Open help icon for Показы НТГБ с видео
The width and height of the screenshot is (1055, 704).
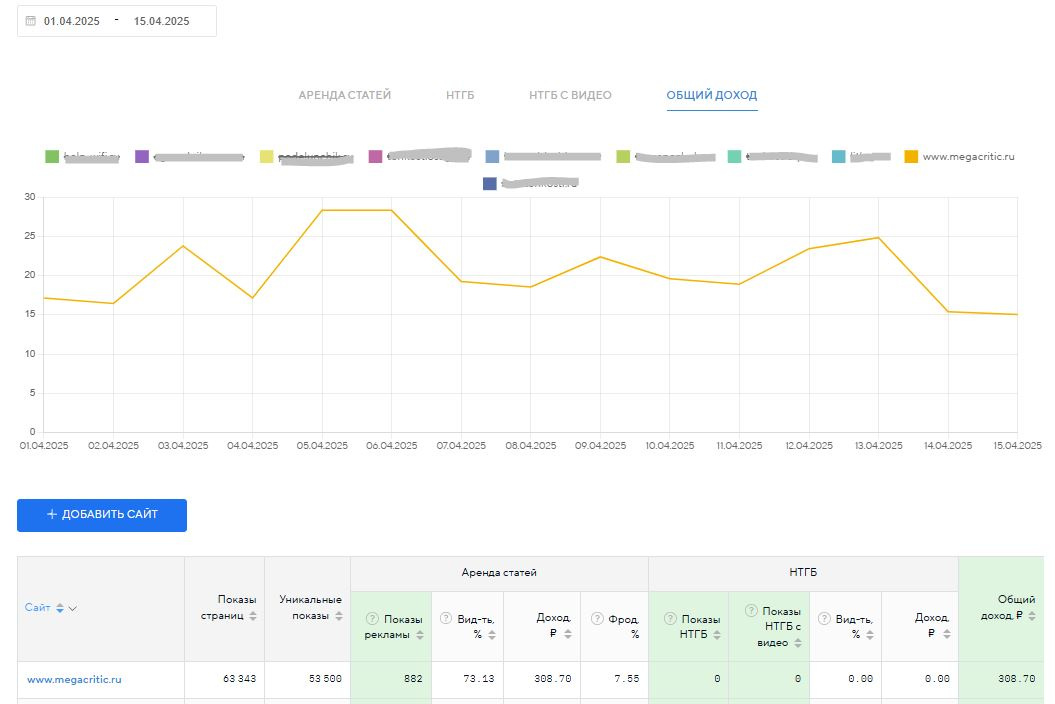[751, 610]
